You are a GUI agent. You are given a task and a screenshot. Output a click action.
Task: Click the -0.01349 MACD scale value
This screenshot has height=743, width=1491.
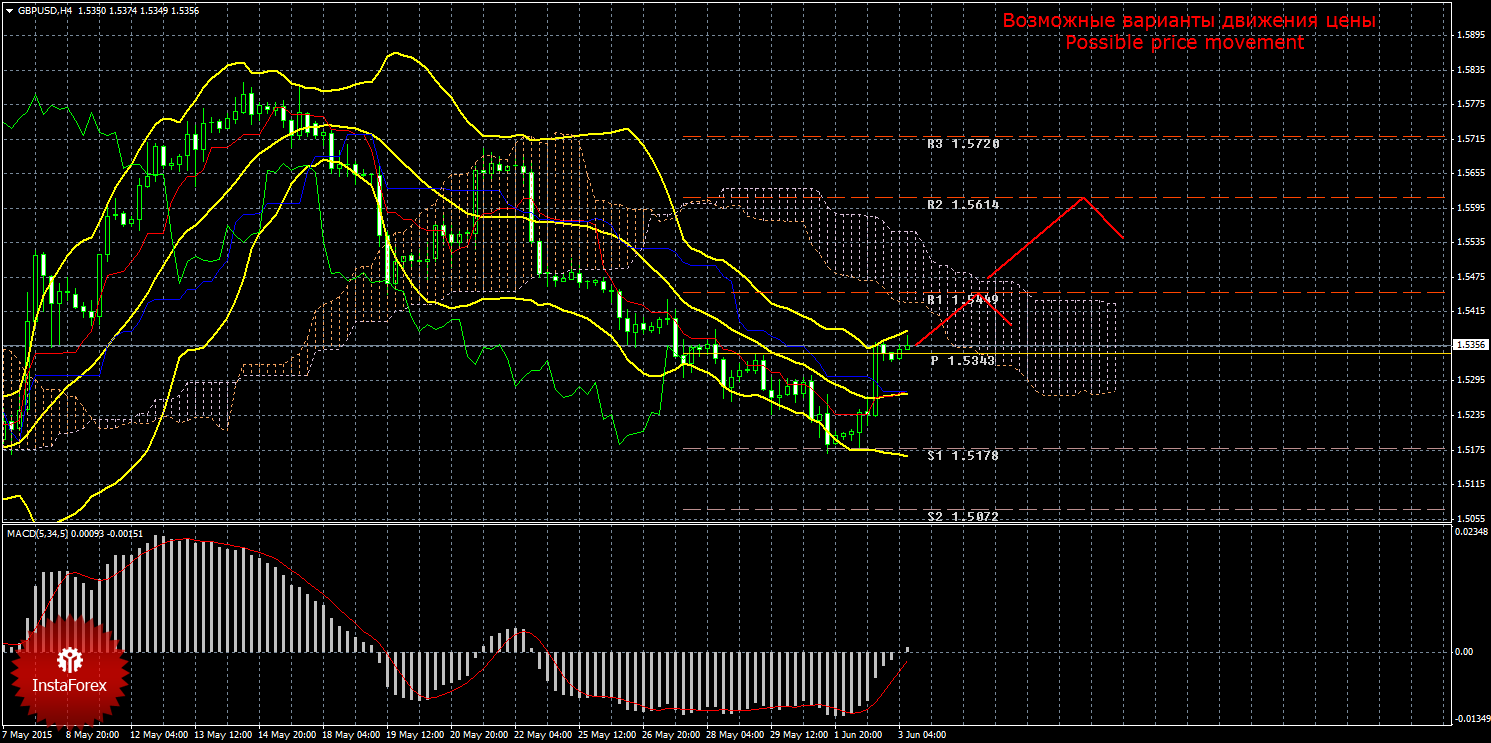(1468, 718)
